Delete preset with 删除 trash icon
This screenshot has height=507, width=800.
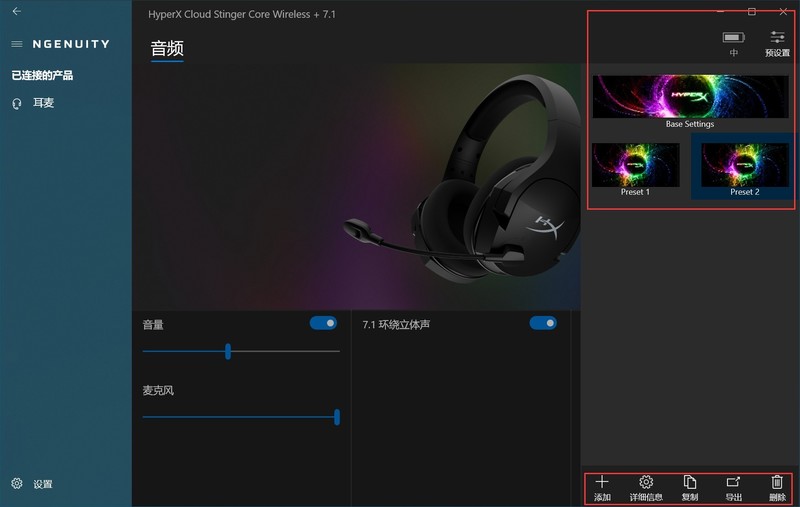pyautogui.click(x=777, y=488)
